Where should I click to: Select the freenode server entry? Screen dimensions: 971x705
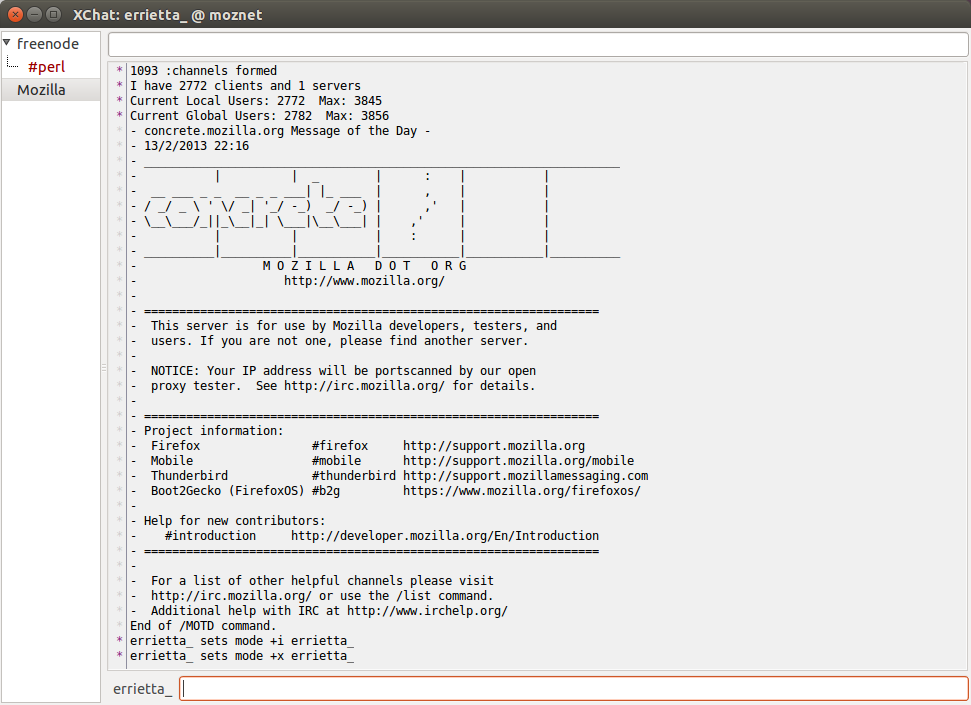click(48, 44)
